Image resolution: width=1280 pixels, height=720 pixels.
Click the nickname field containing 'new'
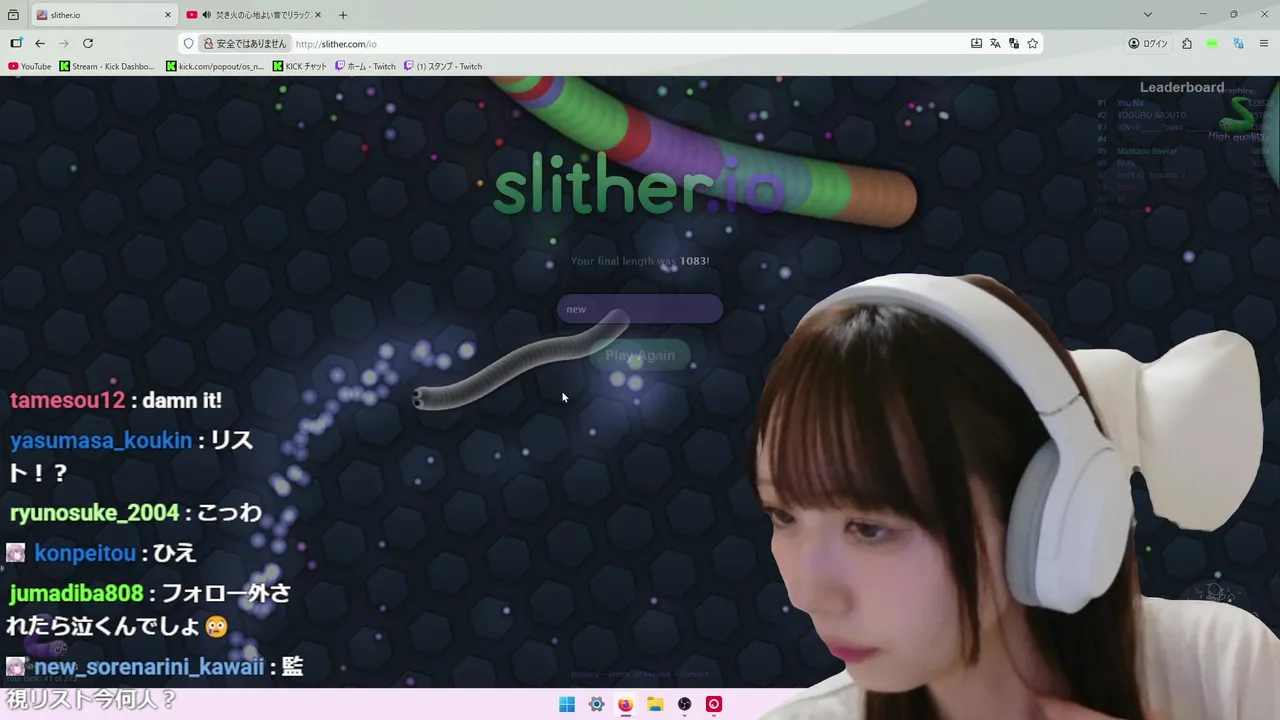[x=640, y=309]
